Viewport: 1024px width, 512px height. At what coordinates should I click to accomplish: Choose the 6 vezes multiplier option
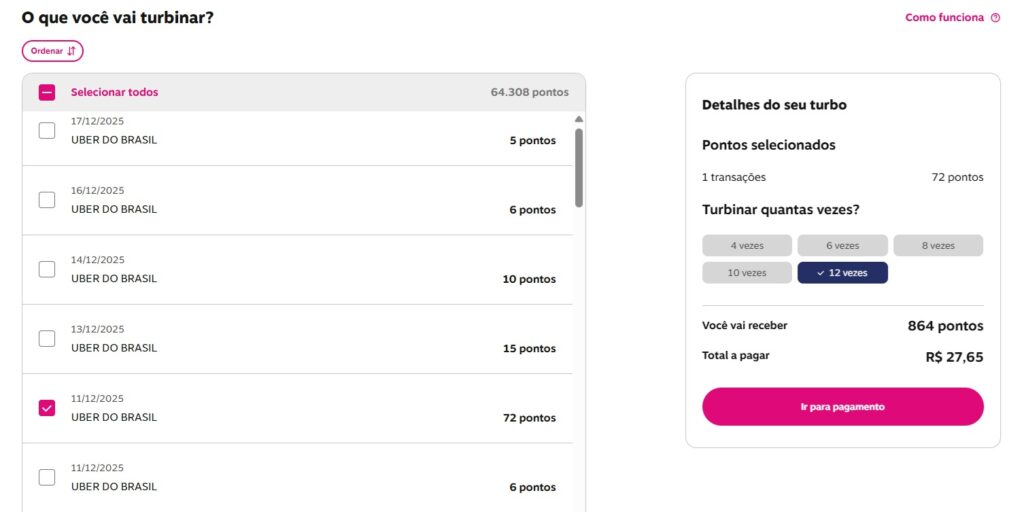(x=842, y=245)
